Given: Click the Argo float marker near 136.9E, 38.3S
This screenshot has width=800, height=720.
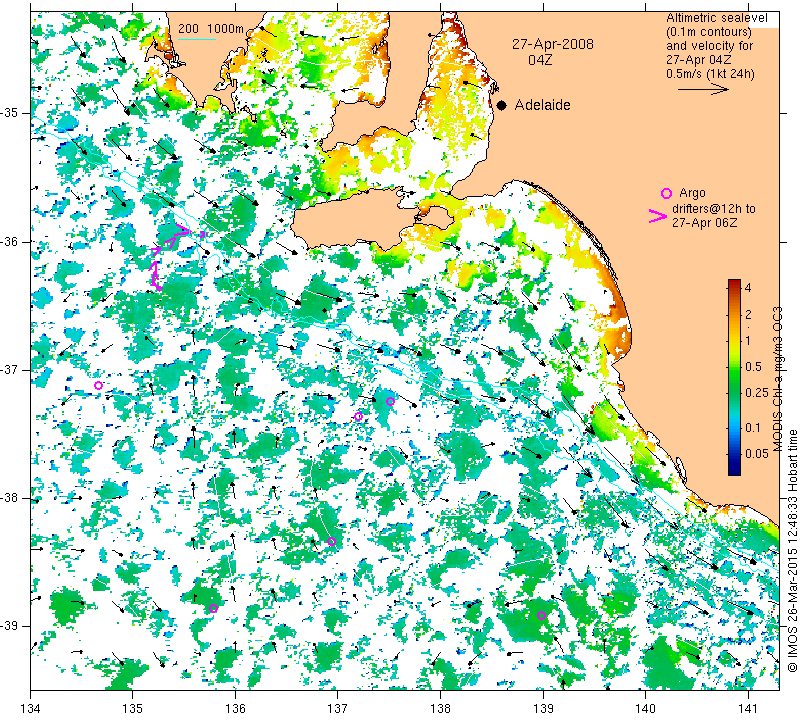Looking at the screenshot, I should coord(331,541).
